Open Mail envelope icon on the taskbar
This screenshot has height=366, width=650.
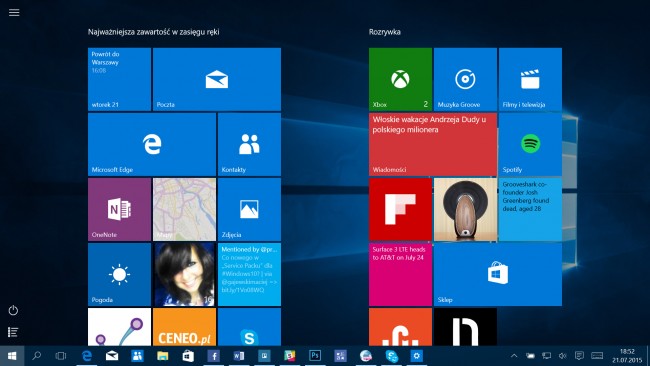click(112, 356)
